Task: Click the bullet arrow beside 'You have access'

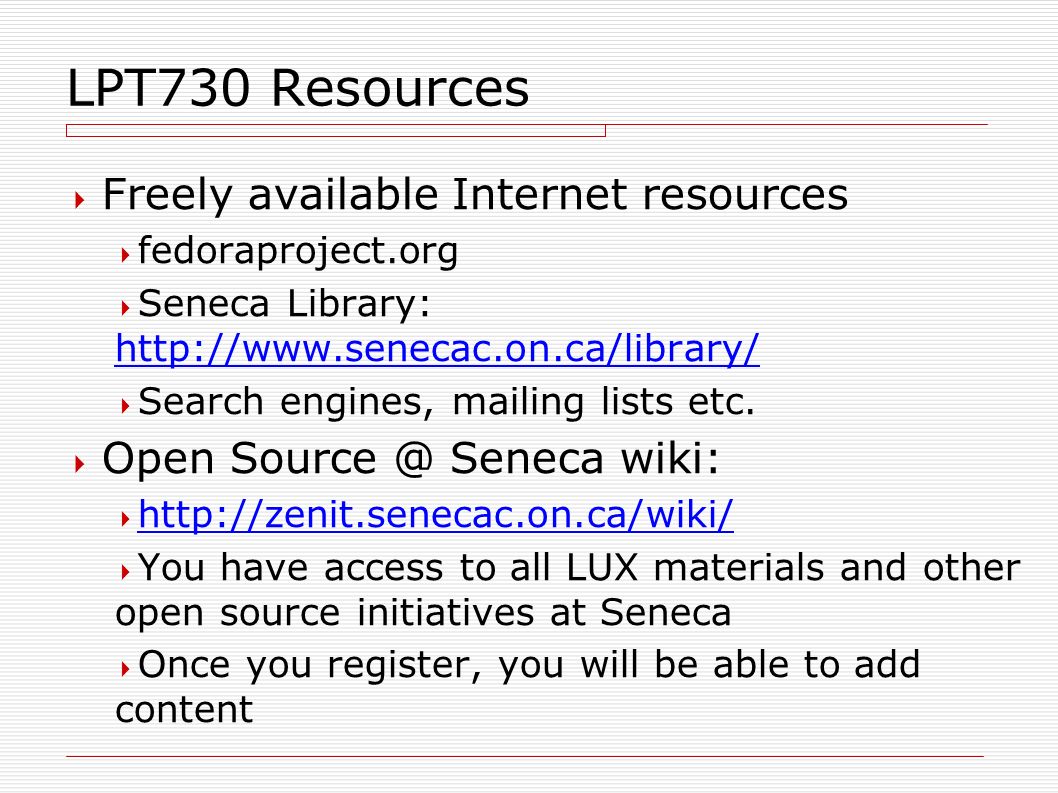Action: click(x=125, y=572)
